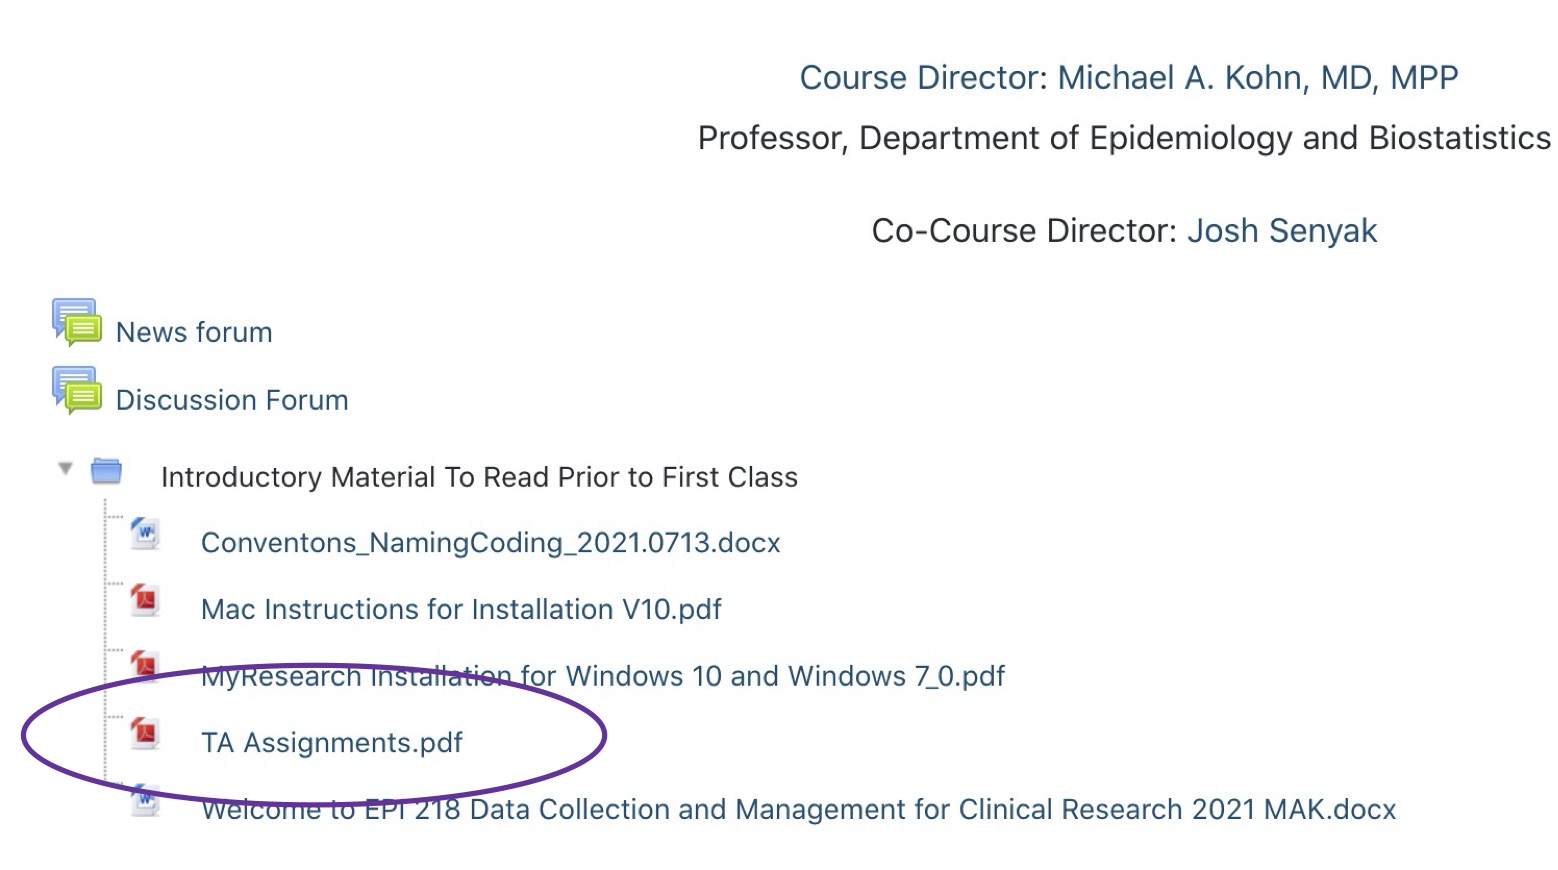Open the Discussion Forum link

click(x=232, y=400)
